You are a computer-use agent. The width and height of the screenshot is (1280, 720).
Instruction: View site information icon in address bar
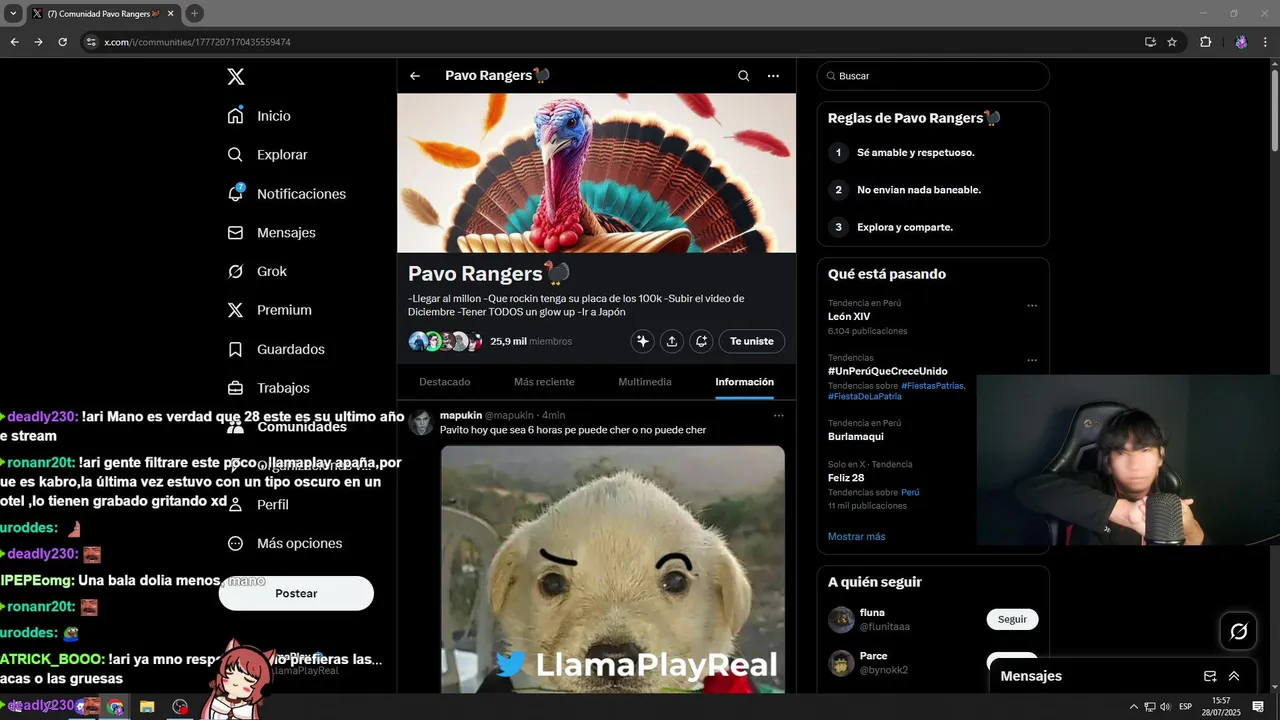pos(91,42)
